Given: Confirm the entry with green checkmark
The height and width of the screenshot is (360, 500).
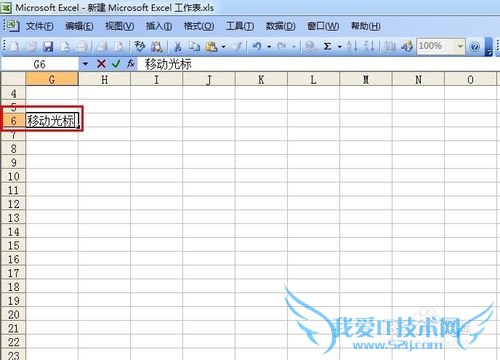Looking at the screenshot, I should tap(116, 64).
